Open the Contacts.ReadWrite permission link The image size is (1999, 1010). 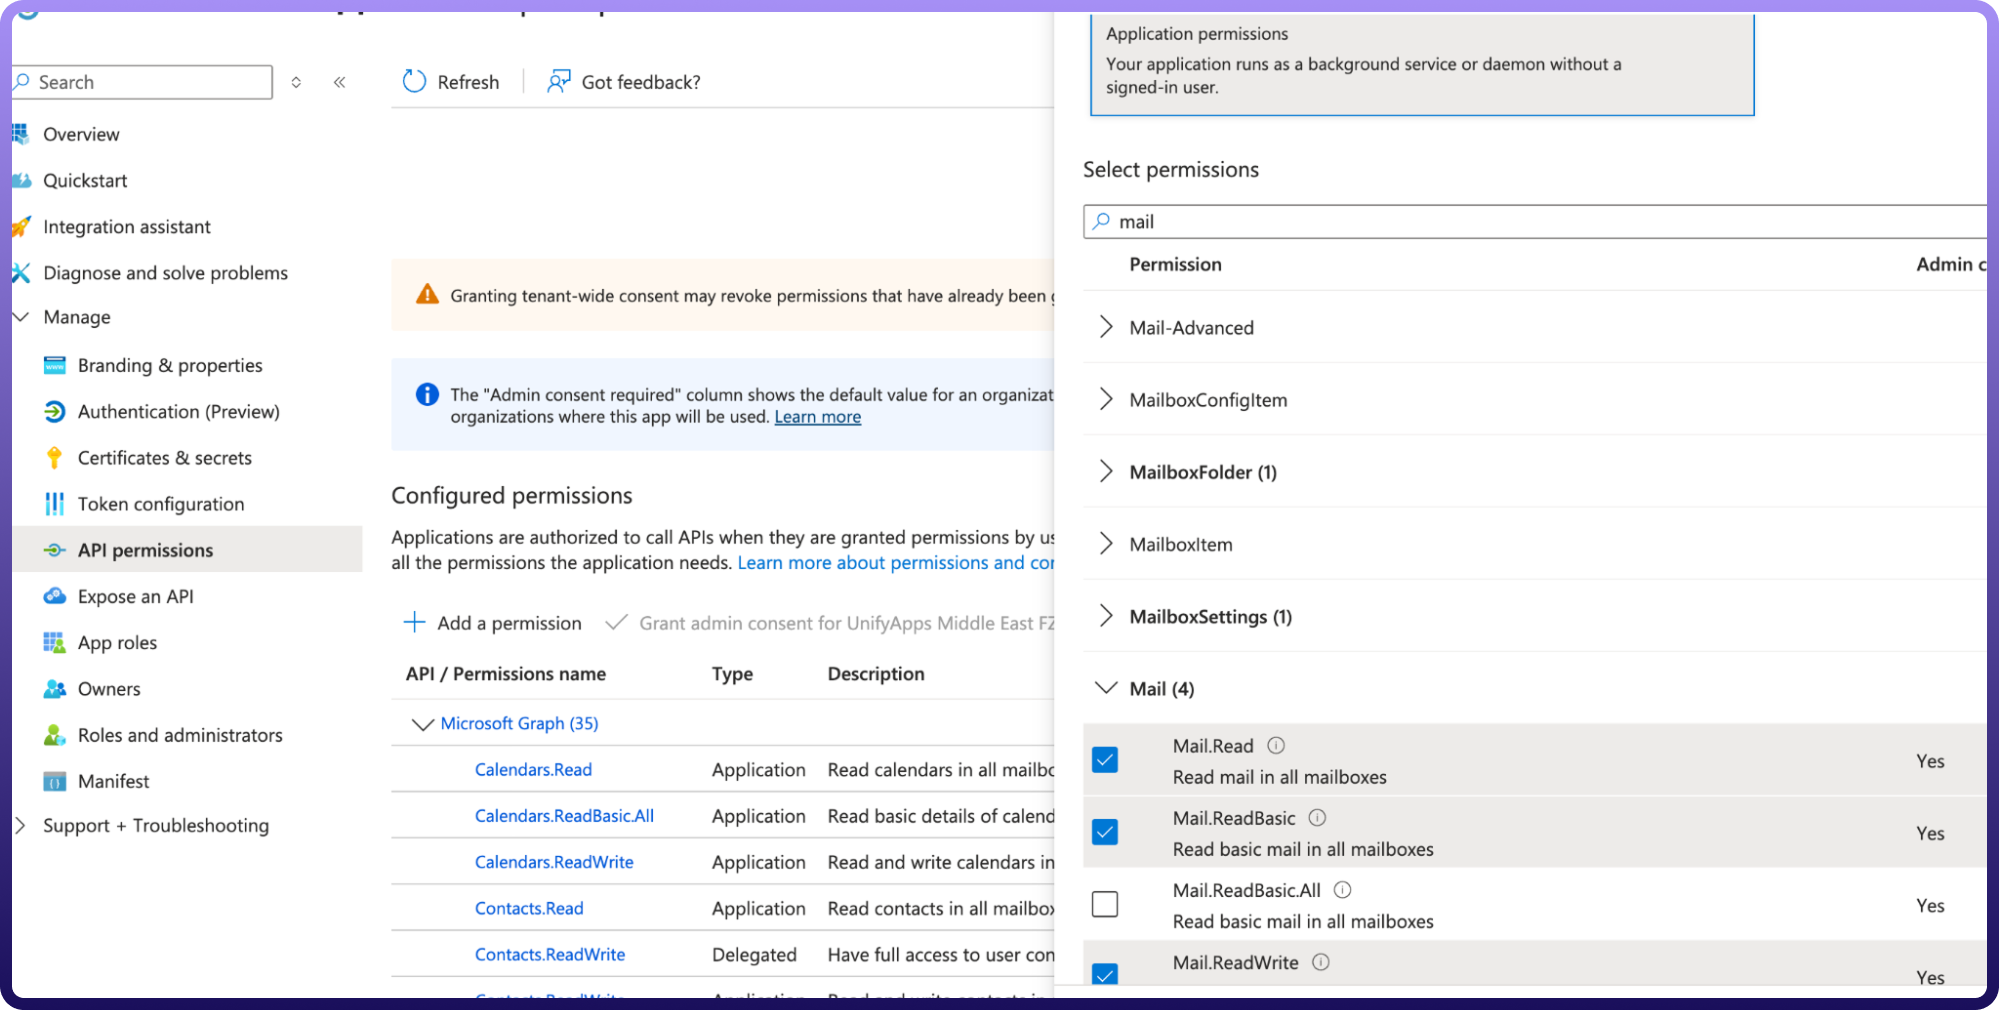(x=550, y=954)
